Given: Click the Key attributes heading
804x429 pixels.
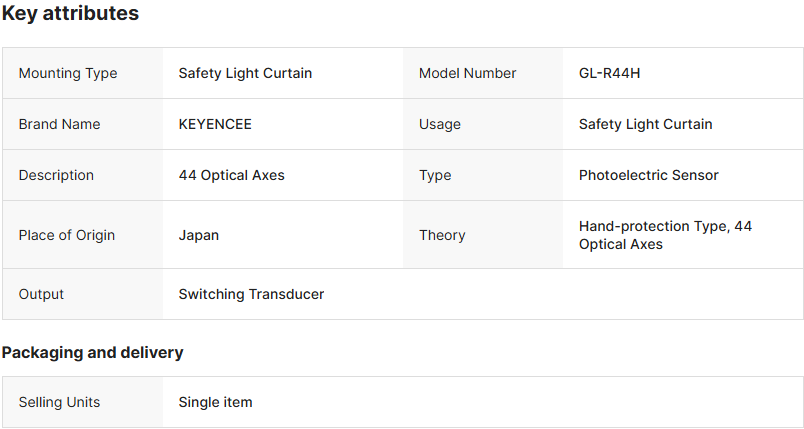Looking at the screenshot, I should [70, 14].
